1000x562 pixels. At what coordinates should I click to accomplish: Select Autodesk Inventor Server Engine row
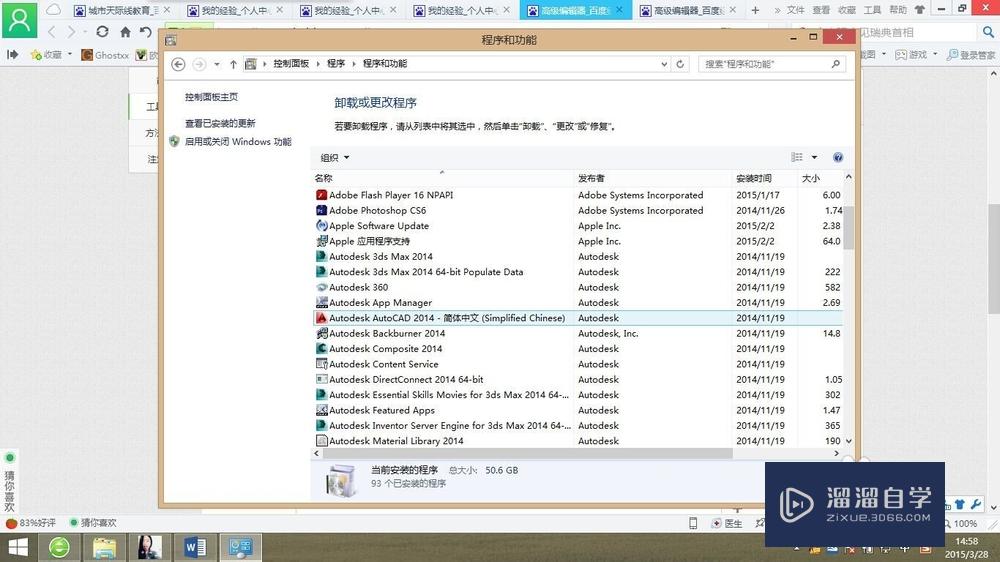(x=578, y=425)
